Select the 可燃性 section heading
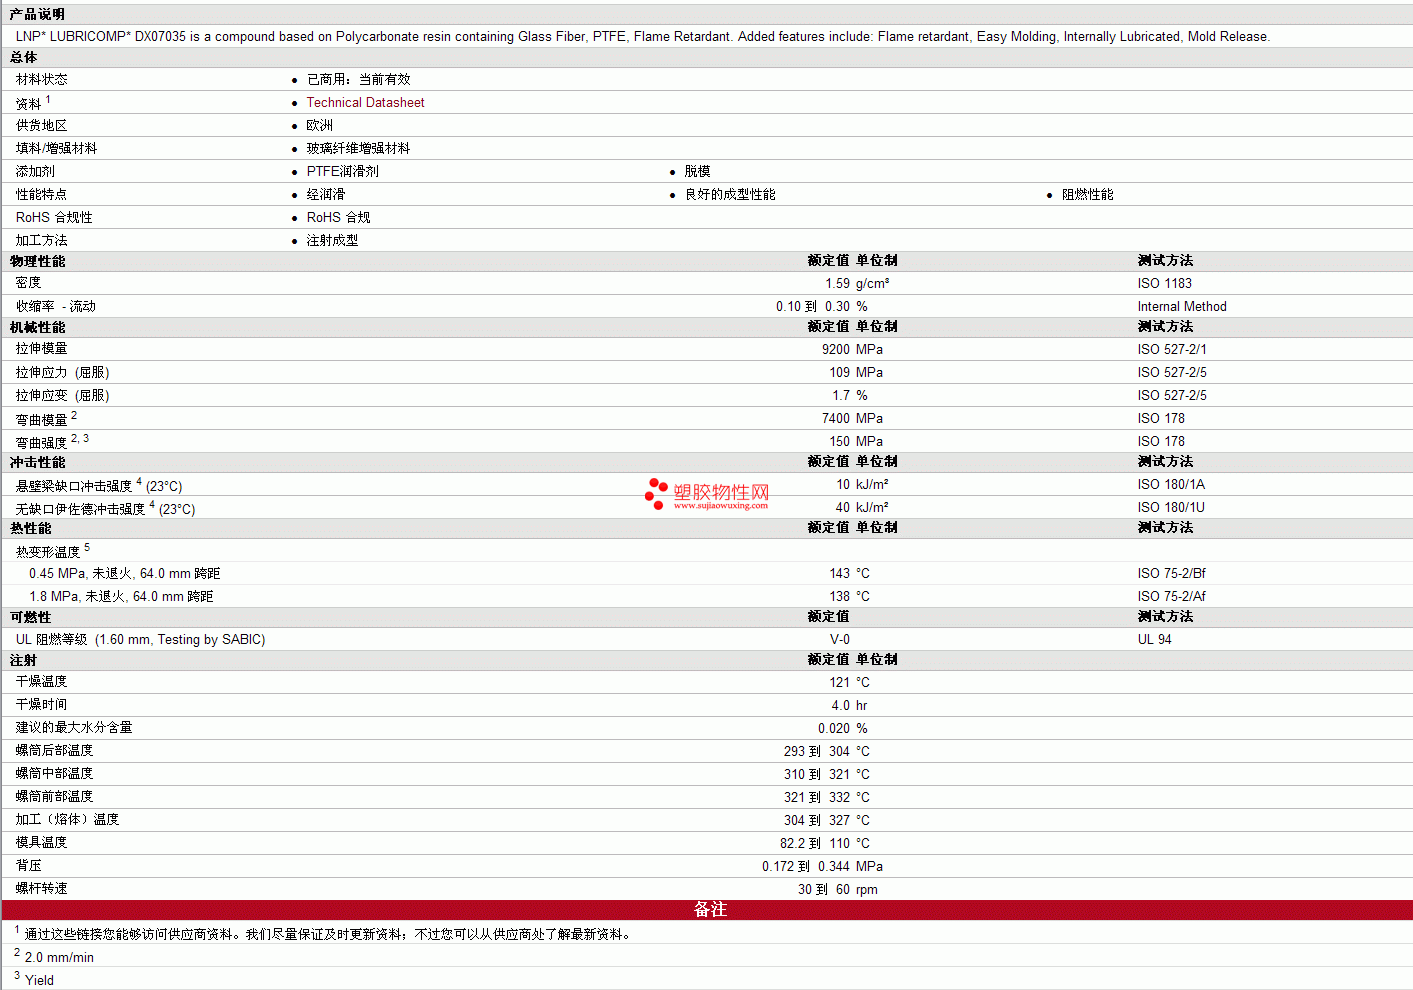 click(31, 617)
